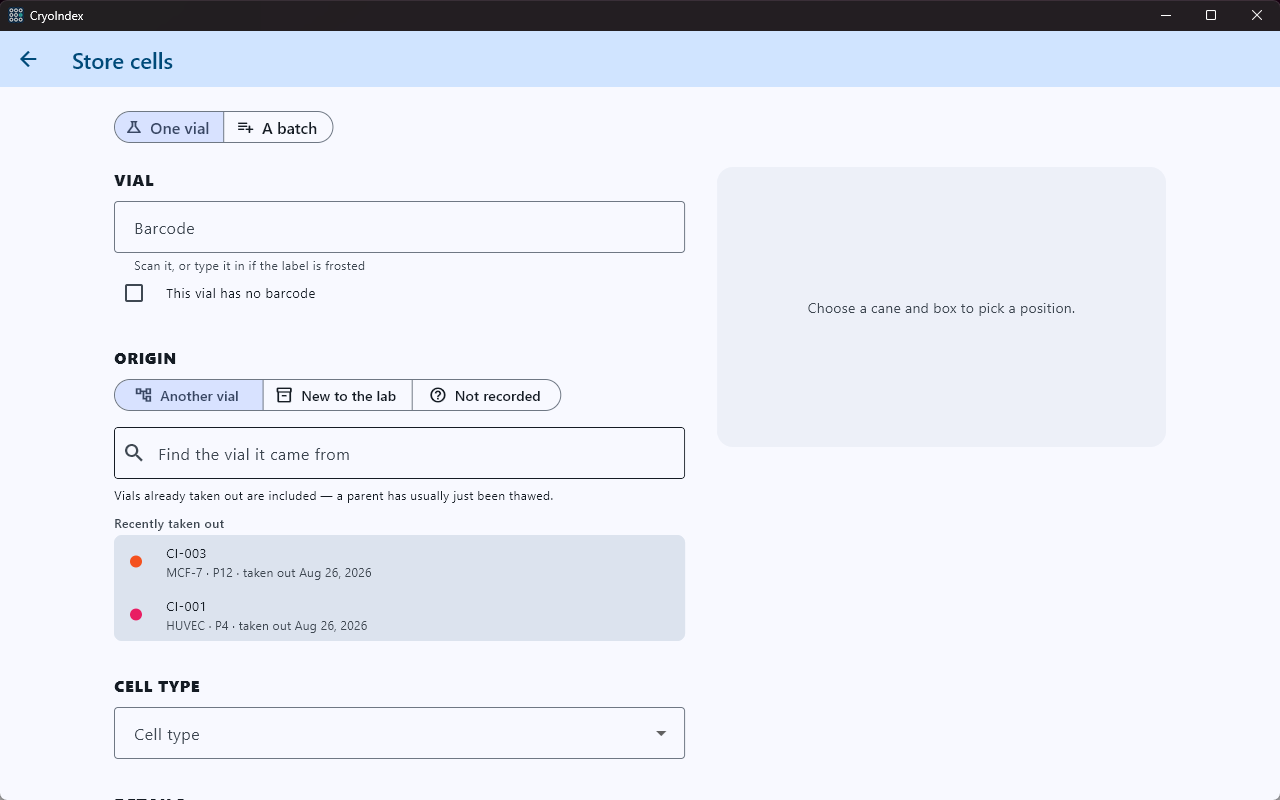1280x800 pixels.
Task: Go back using the arrow icon
Action: 28,60
